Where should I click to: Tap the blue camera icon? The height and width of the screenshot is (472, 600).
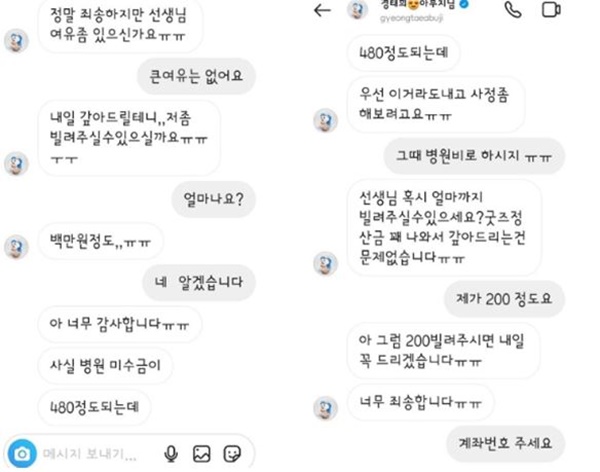22,454
